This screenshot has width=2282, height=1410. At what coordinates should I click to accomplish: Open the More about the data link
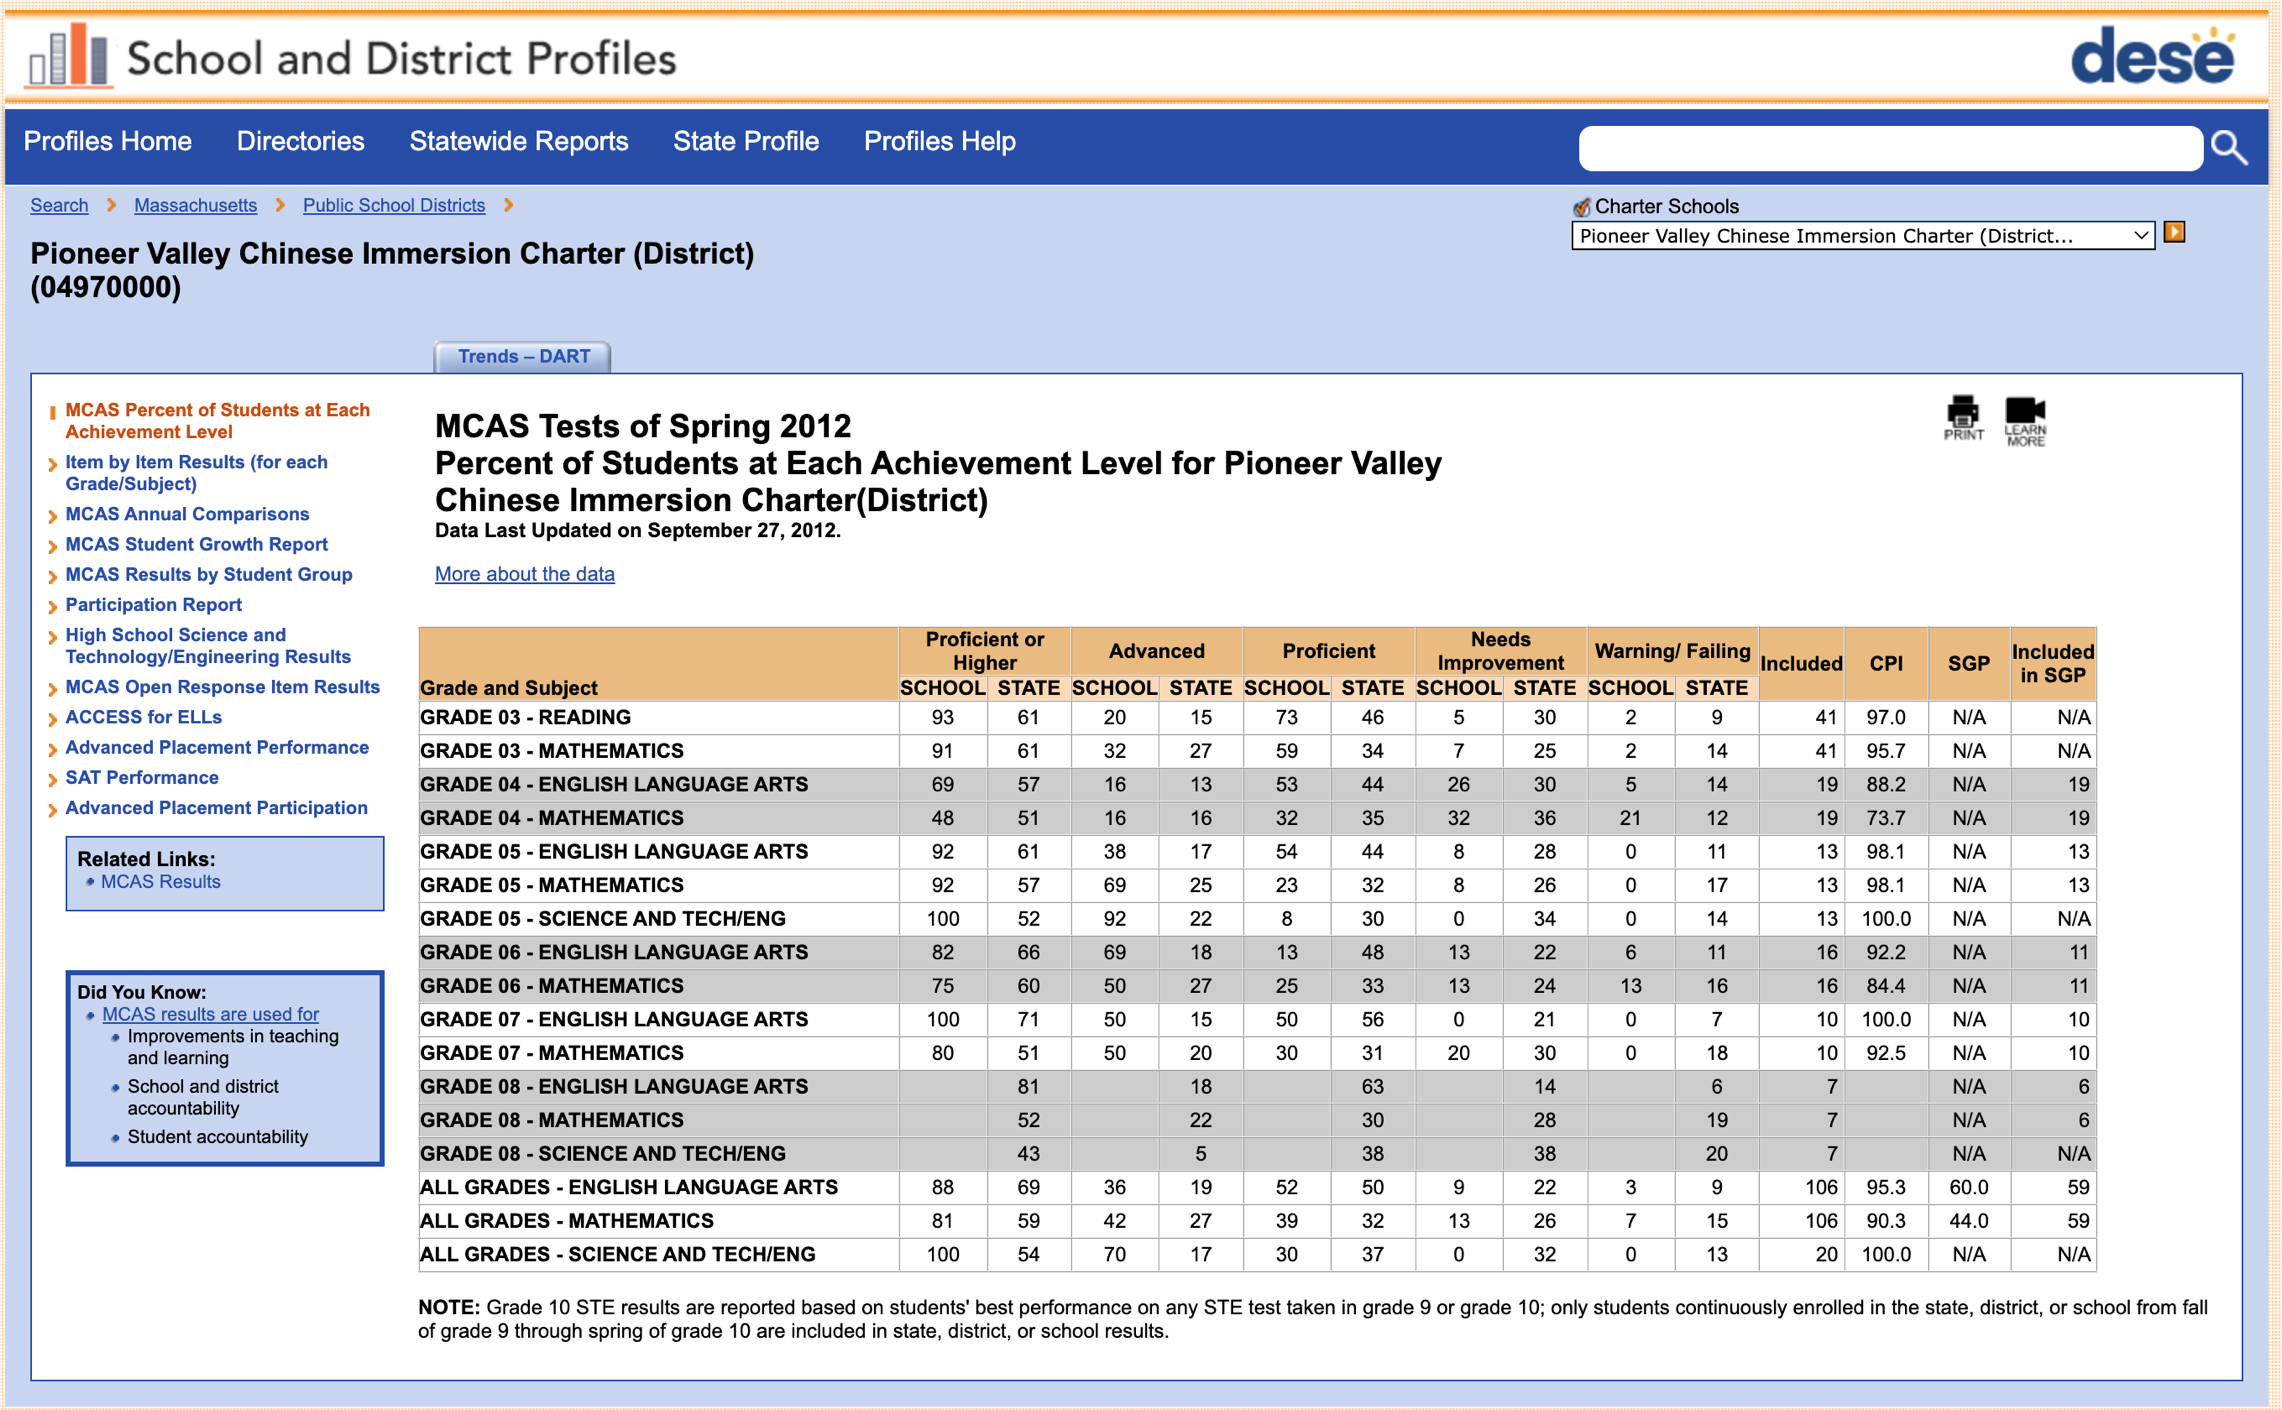click(524, 574)
